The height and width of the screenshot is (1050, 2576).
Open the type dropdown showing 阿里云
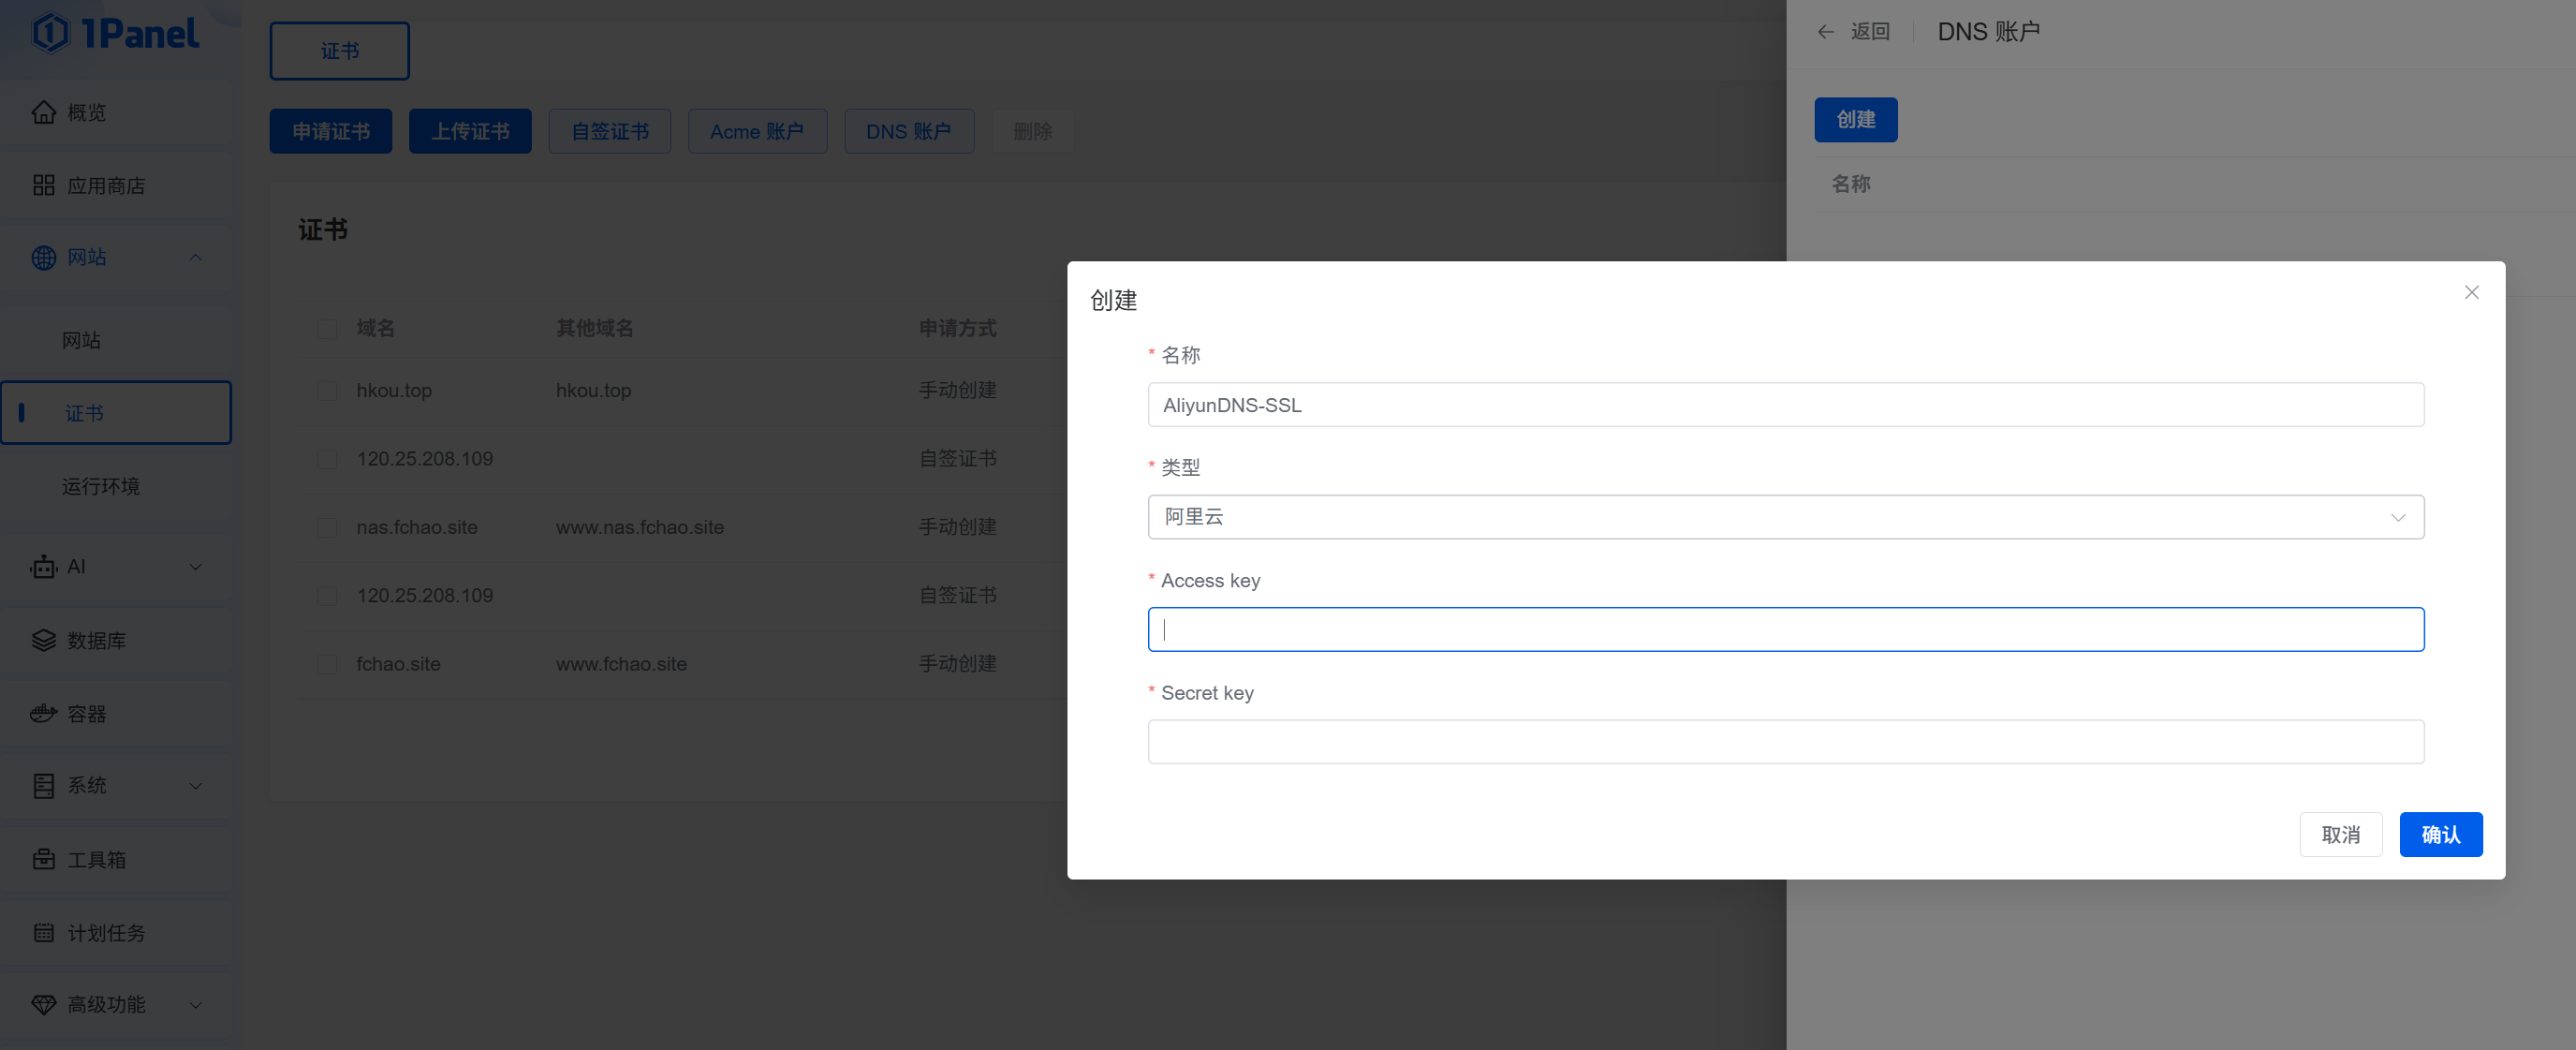click(1785, 517)
